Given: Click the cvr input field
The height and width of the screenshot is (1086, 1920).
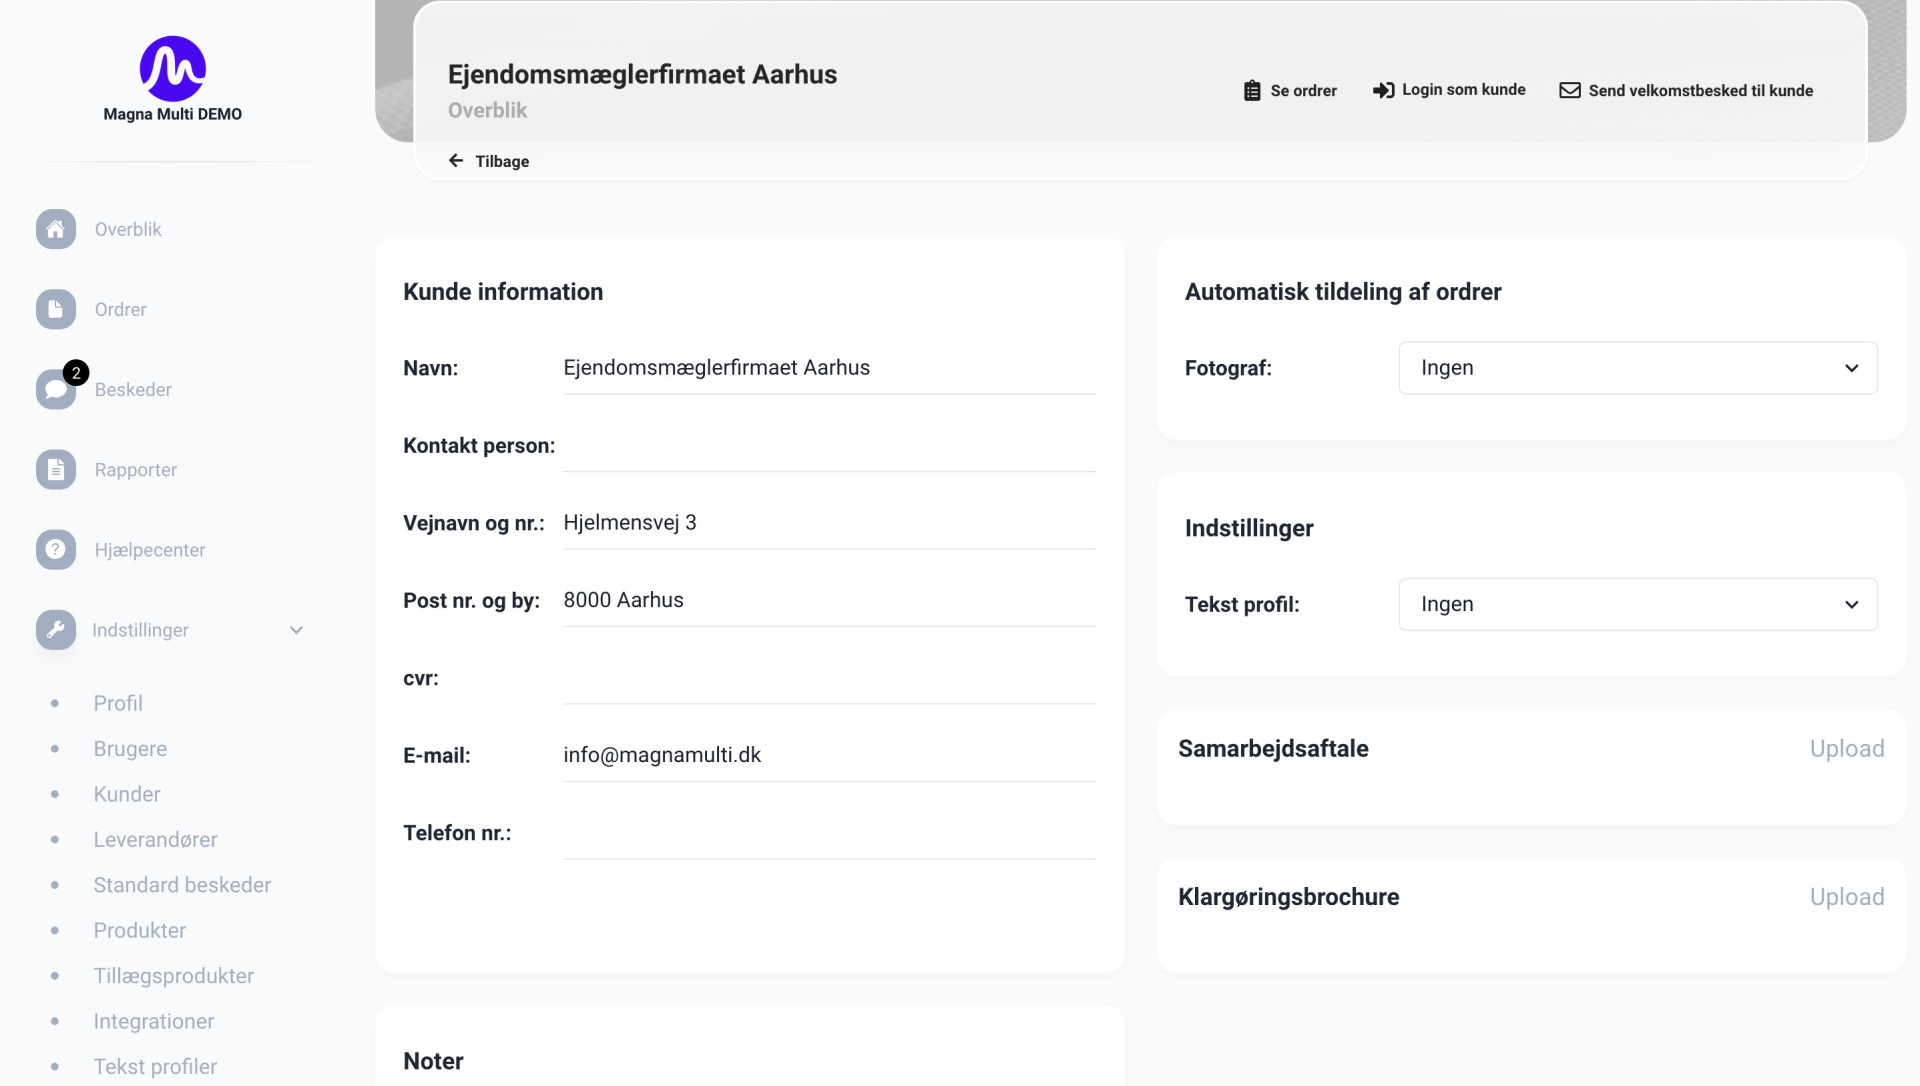Looking at the screenshot, I should click(830, 678).
